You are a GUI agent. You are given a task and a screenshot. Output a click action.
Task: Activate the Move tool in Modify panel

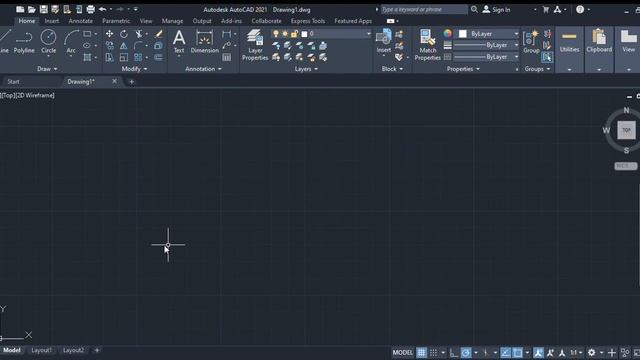point(109,34)
